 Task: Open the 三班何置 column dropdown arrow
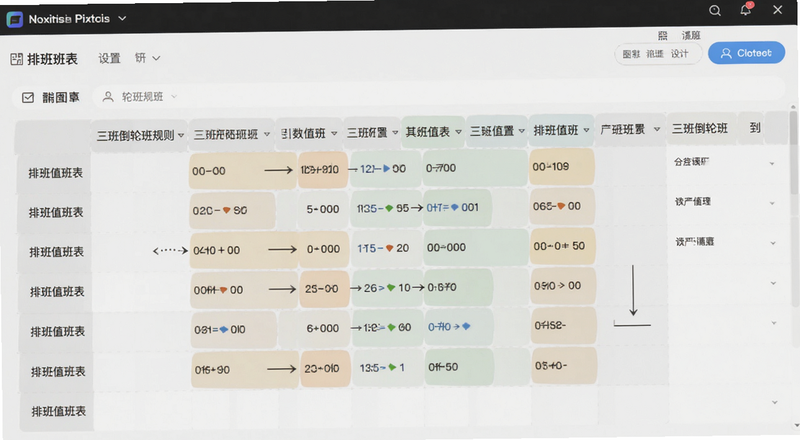click(x=395, y=132)
